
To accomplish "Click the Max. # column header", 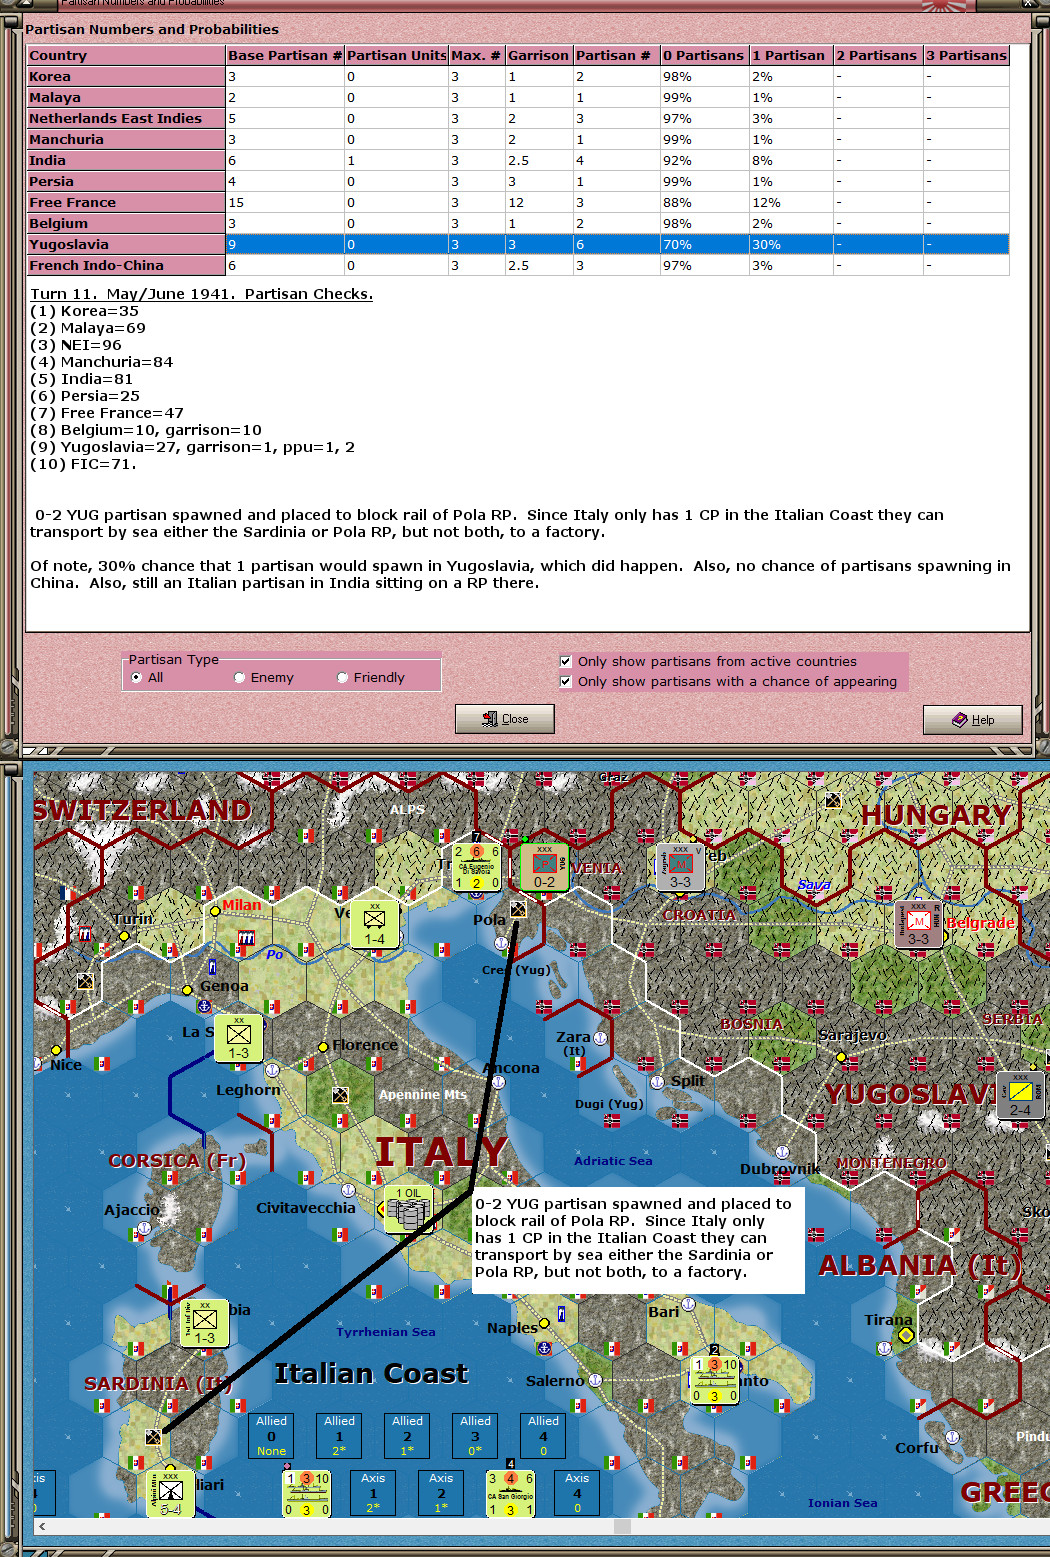I will pyautogui.click(x=476, y=55).
